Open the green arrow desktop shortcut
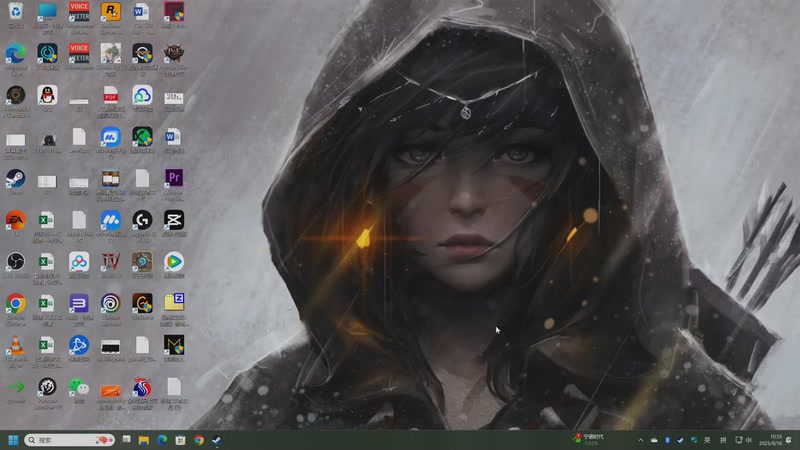Screen dimensions: 800x450 (x=16, y=388)
